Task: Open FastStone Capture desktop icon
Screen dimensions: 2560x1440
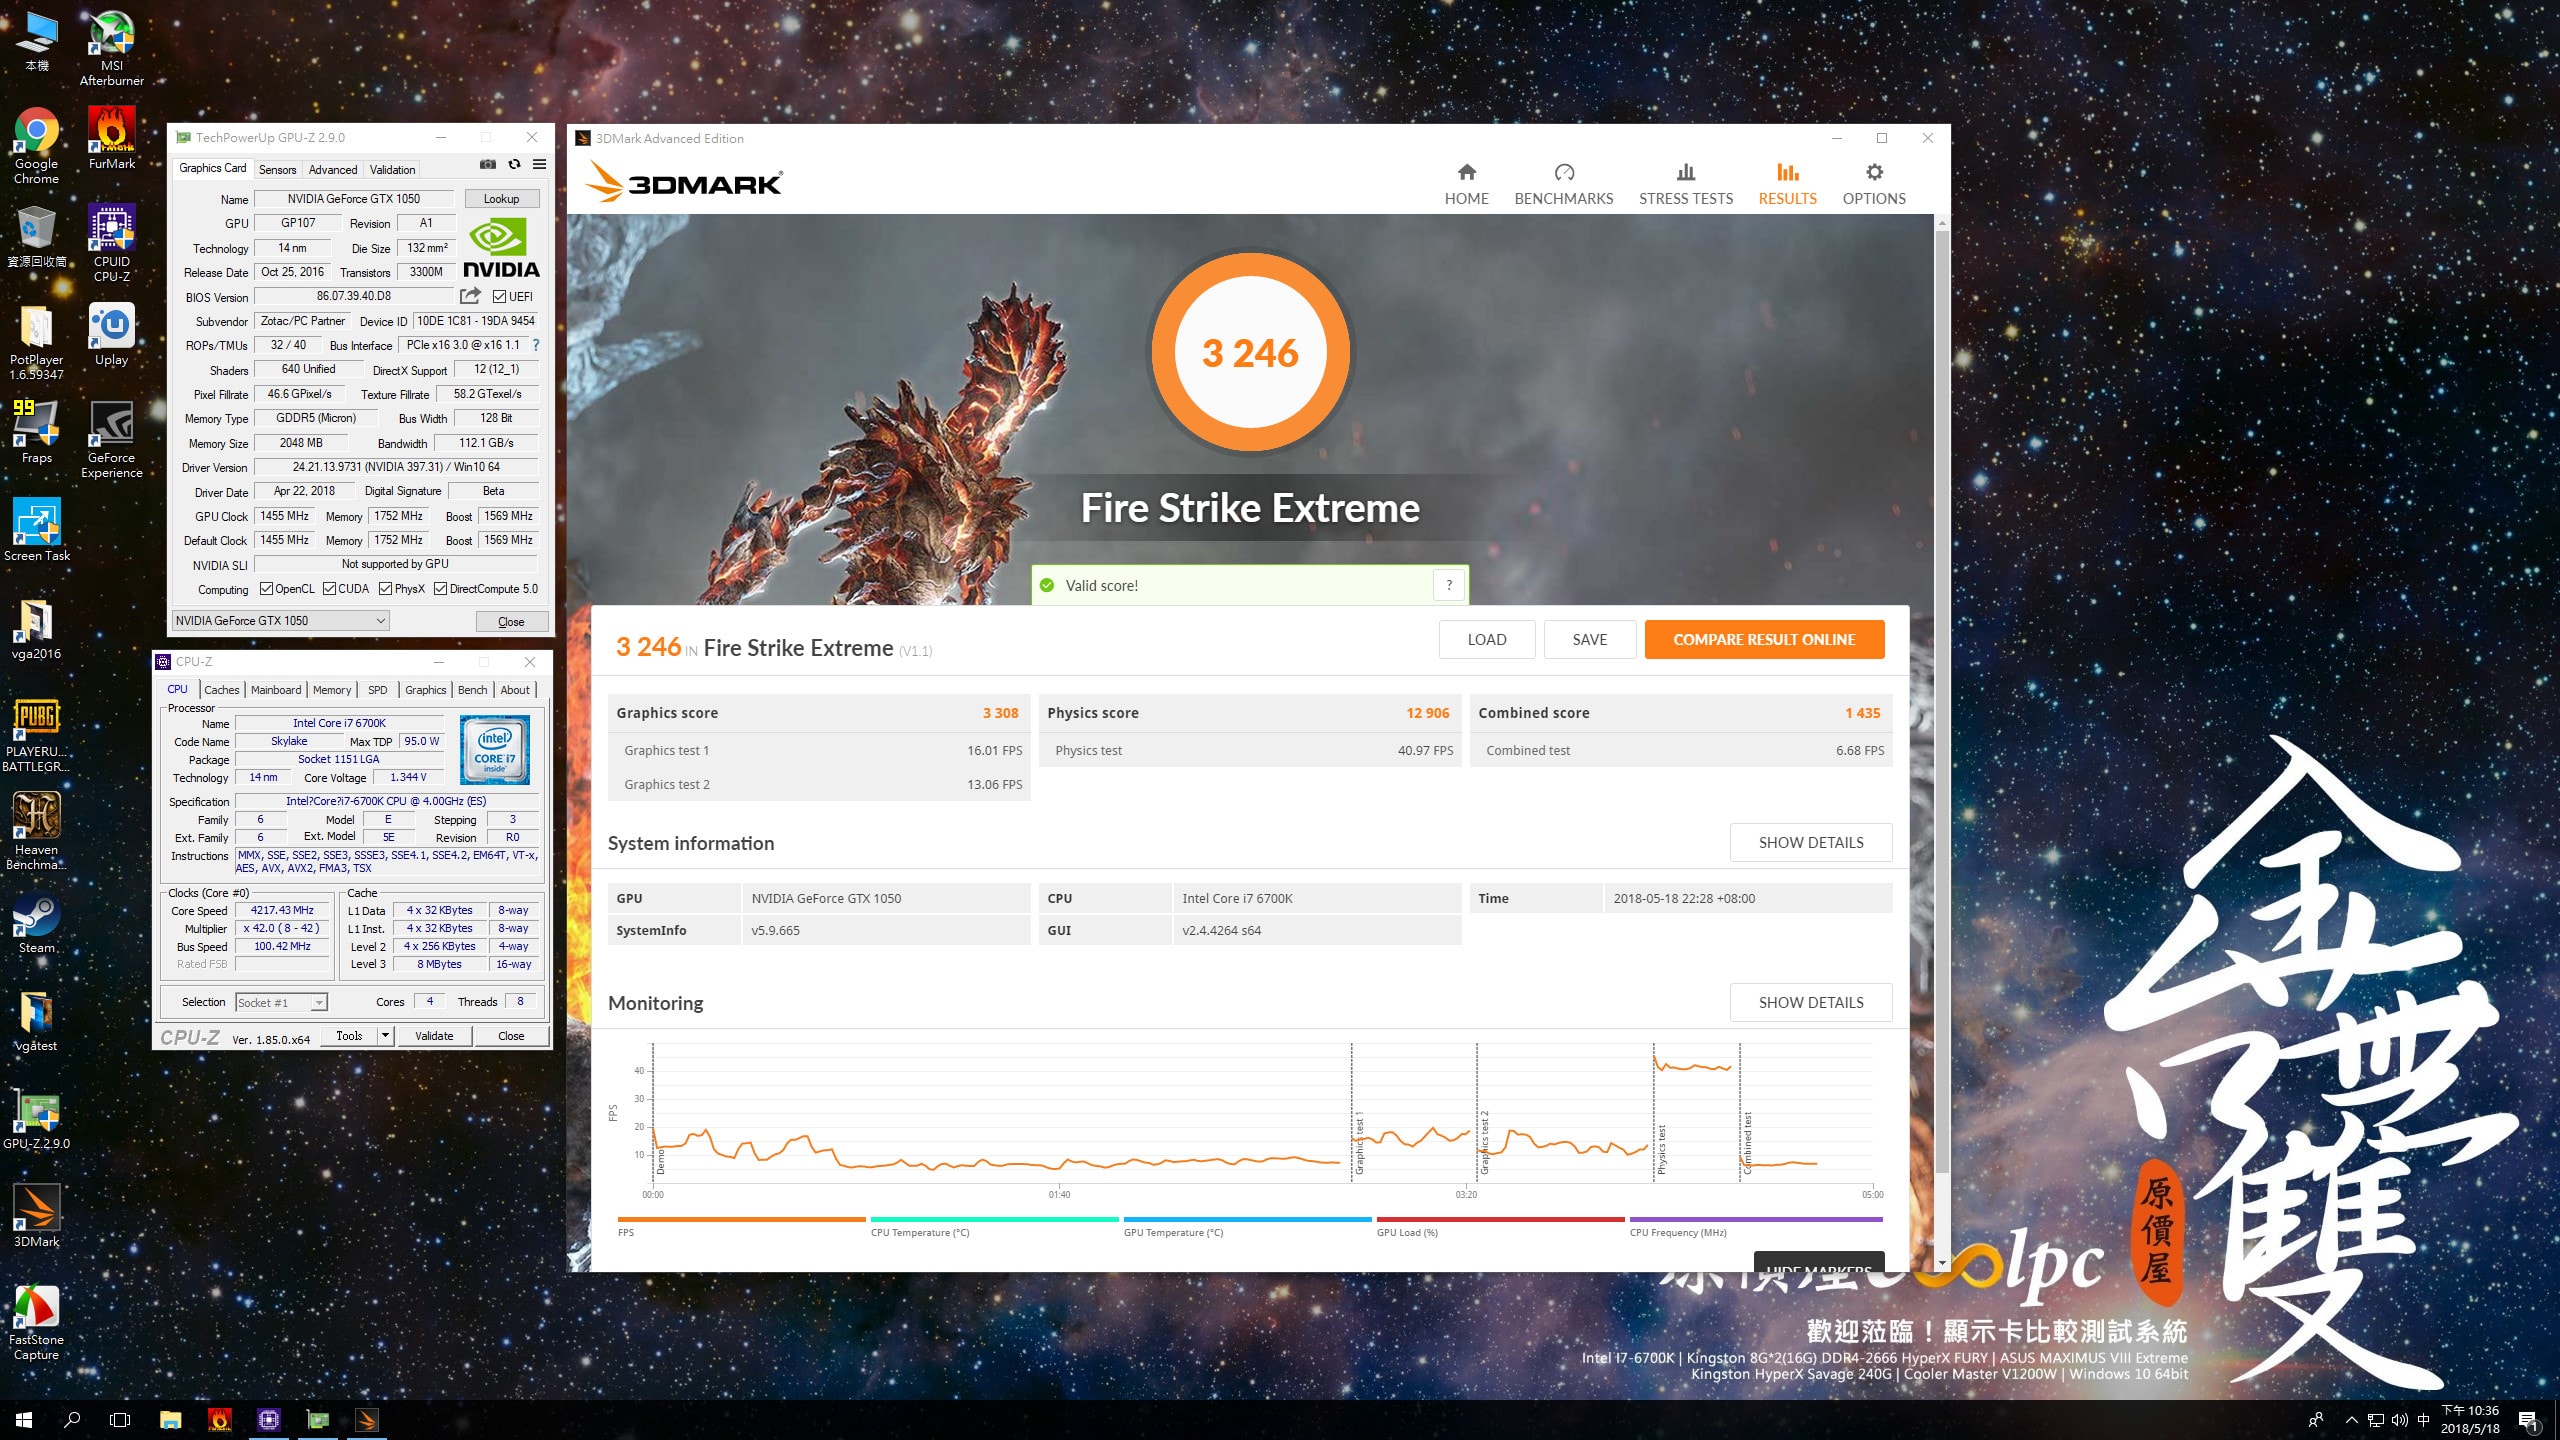Action: click(36, 1323)
